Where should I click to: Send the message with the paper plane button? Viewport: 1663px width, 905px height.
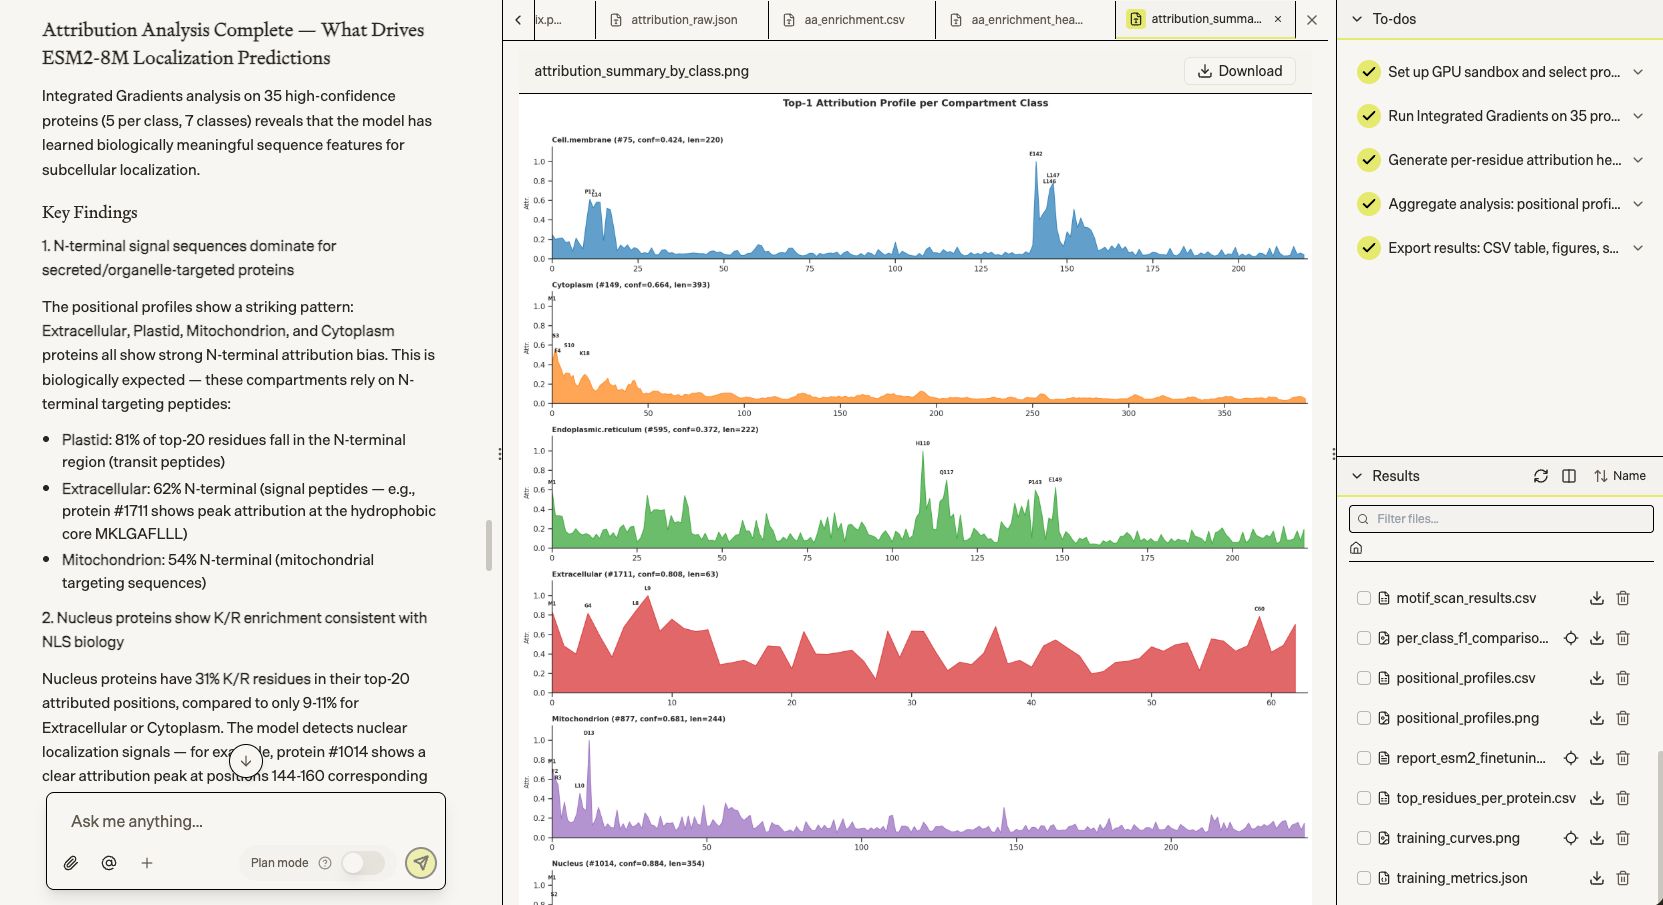click(421, 863)
